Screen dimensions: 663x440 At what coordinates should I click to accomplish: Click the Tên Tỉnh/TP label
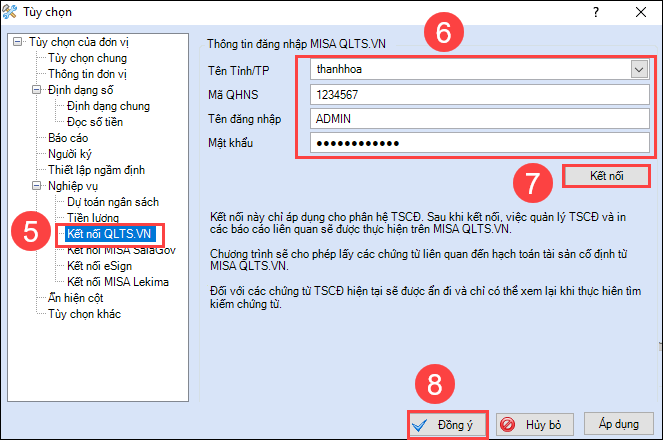click(238, 71)
